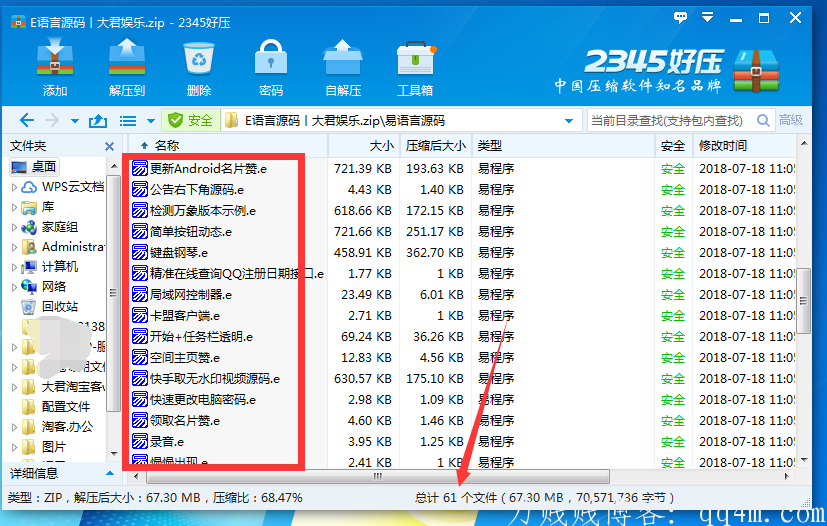Open the 高级 advanced search link
Screen dimensions: 827x526
(x=791, y=120)
